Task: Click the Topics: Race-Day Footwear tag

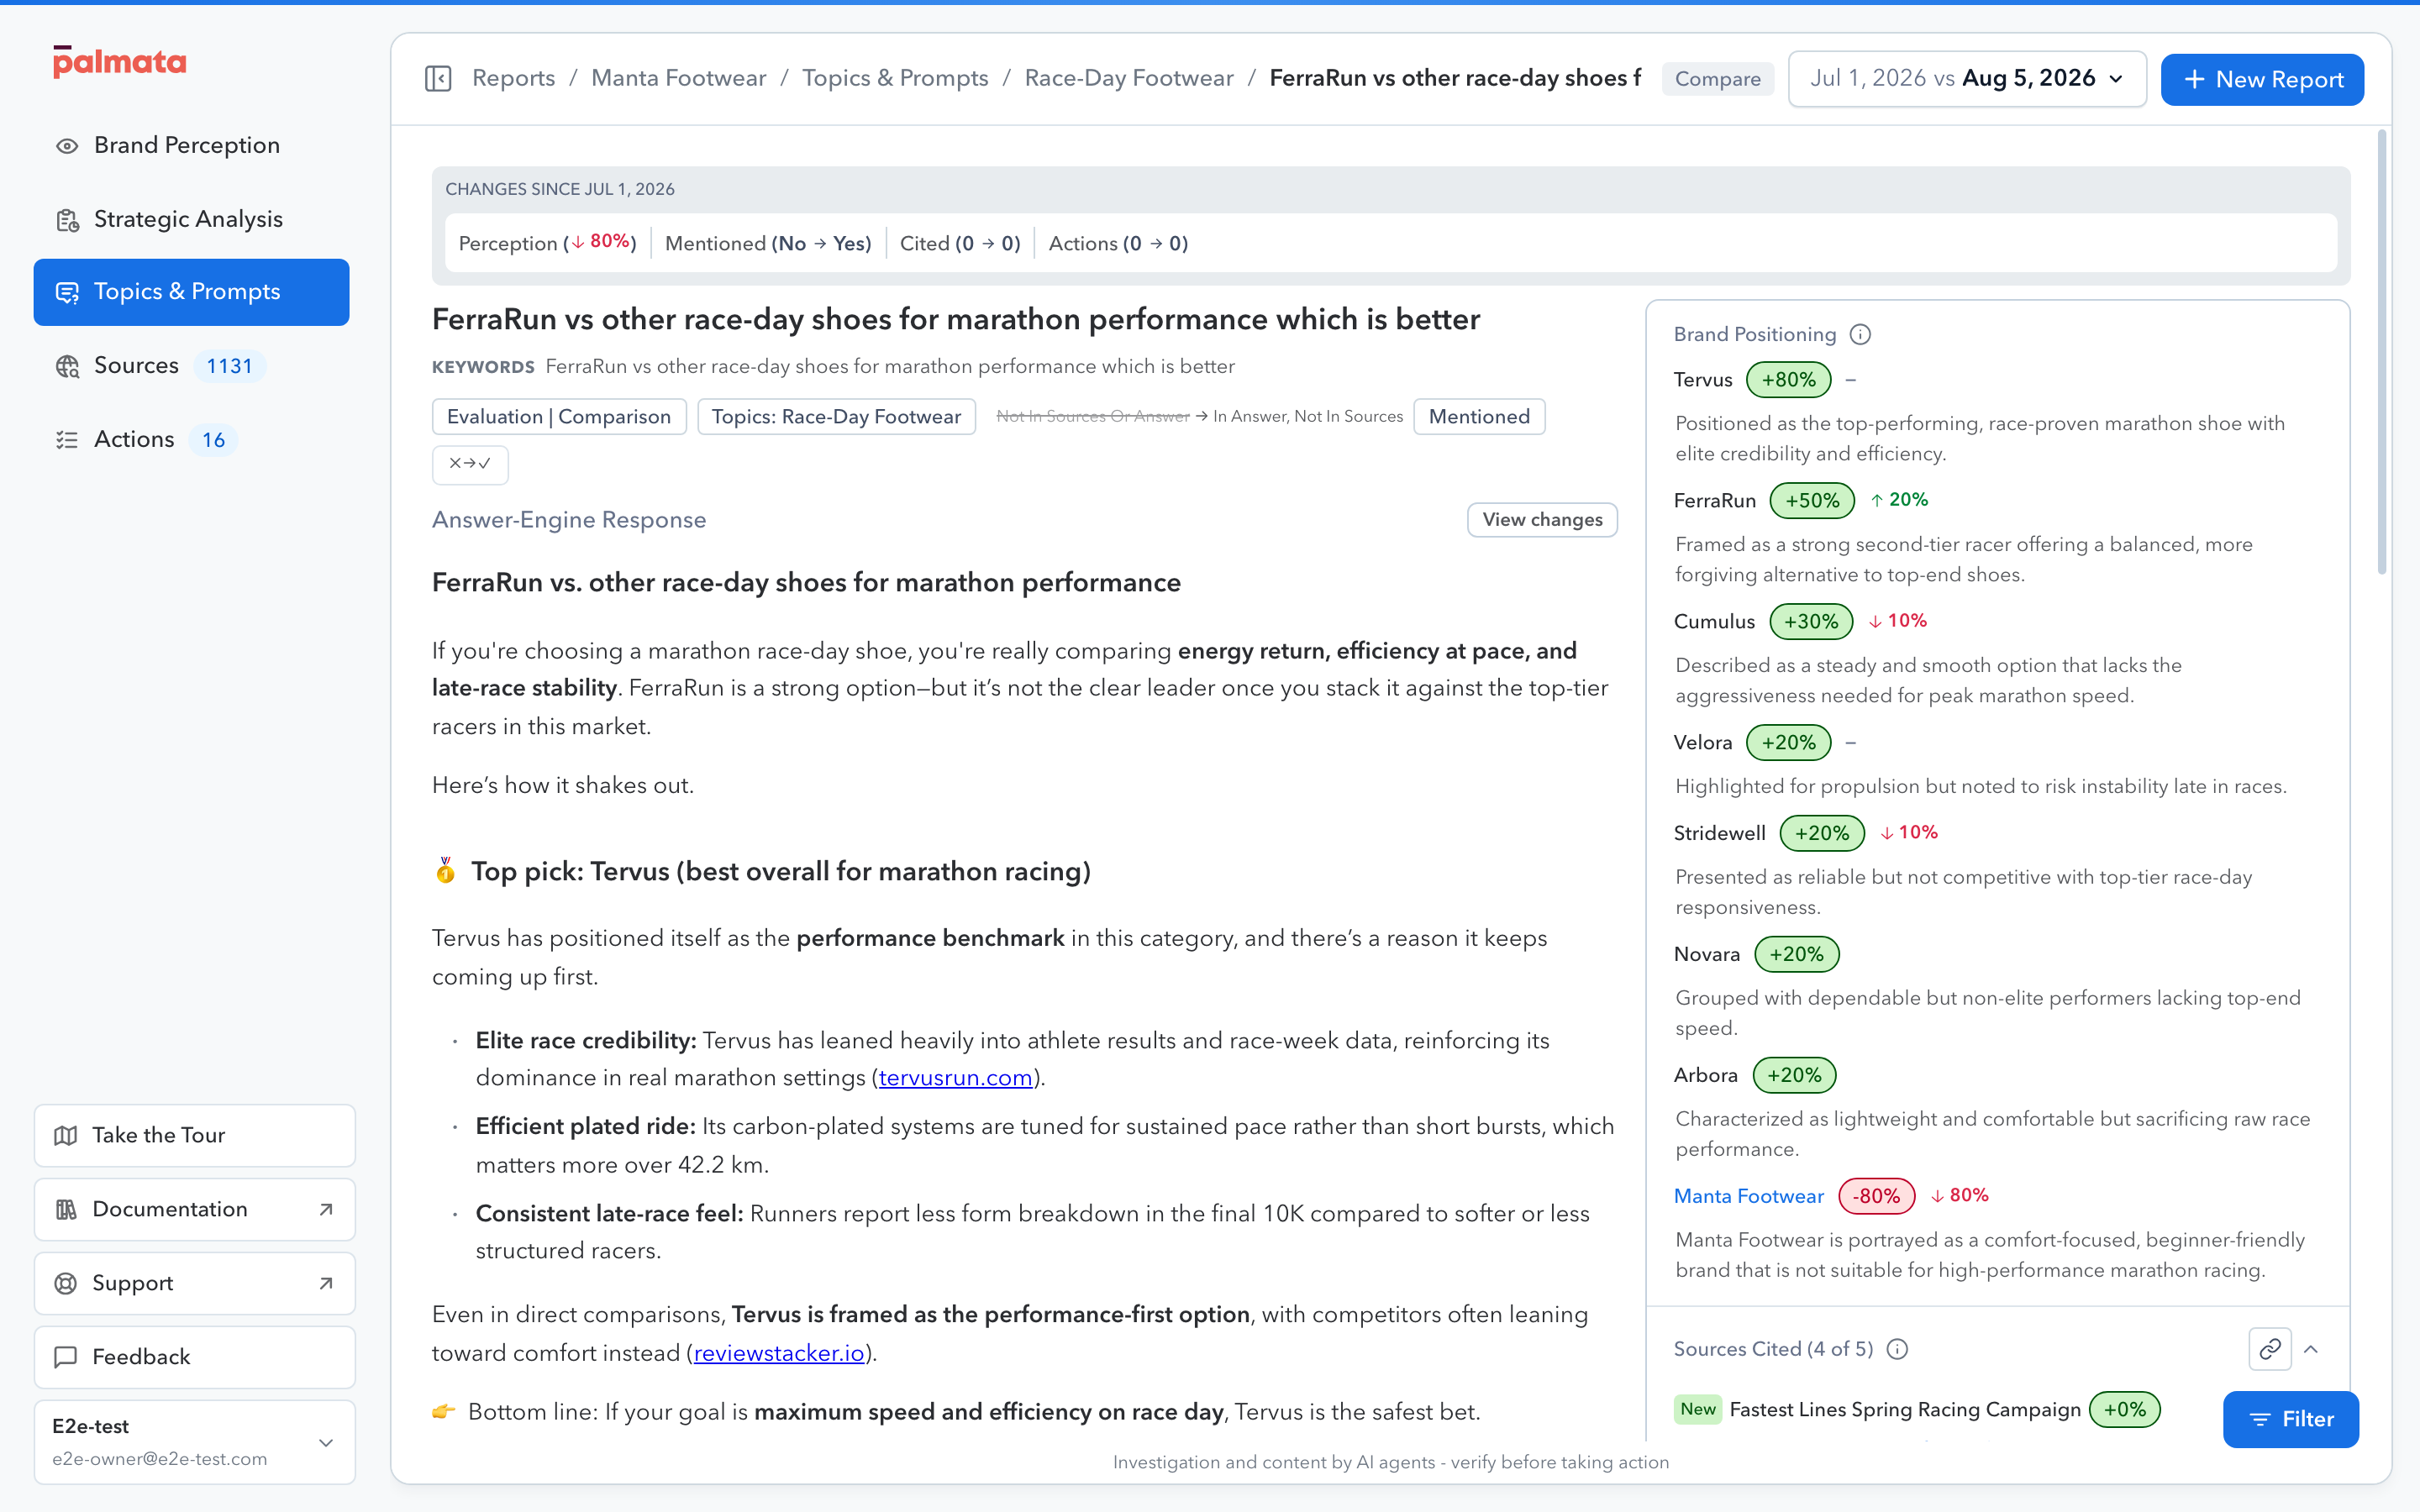Action: tap(836, 416)
